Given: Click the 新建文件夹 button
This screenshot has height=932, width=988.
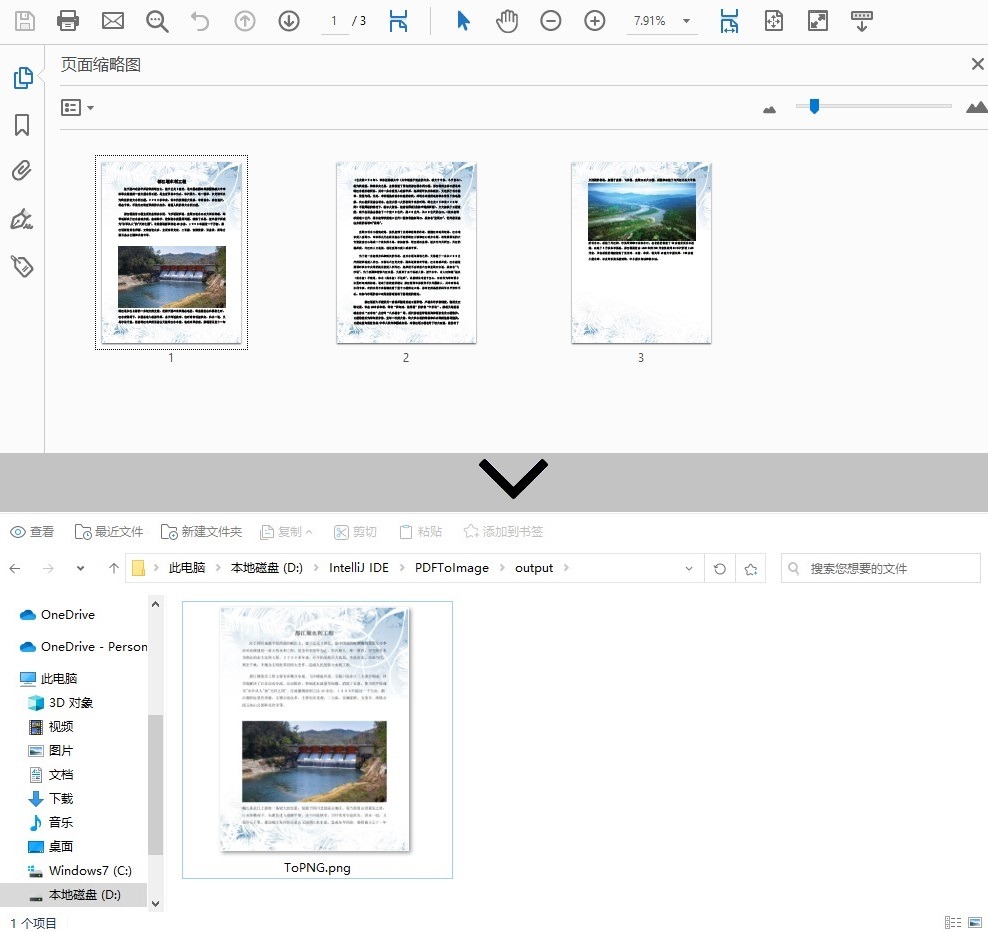Looking at the screenshot, I should point(202,532).
